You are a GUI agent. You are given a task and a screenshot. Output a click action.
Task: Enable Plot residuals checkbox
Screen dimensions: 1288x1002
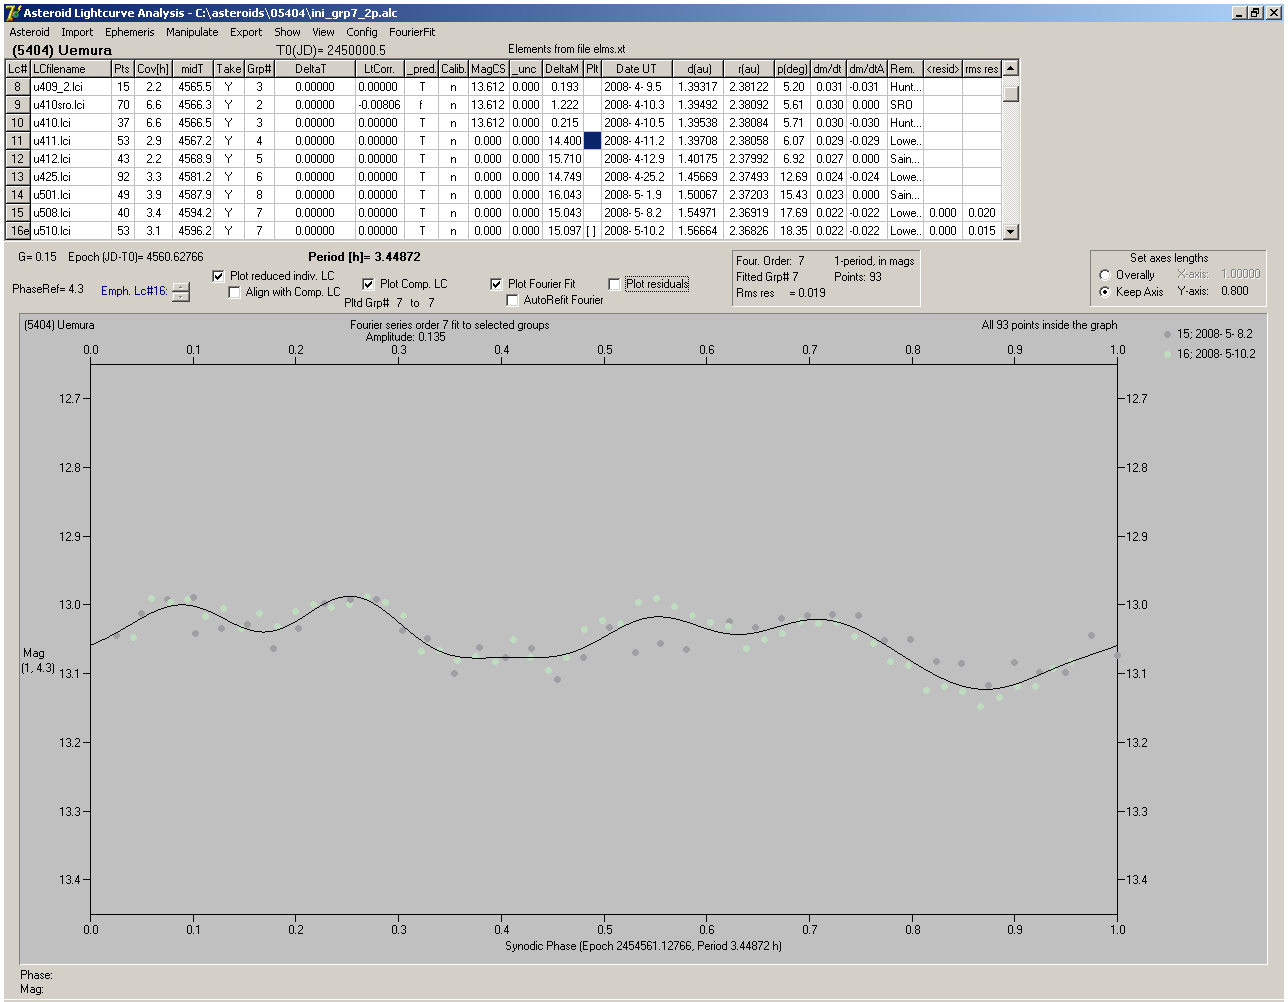coord(614,284)
